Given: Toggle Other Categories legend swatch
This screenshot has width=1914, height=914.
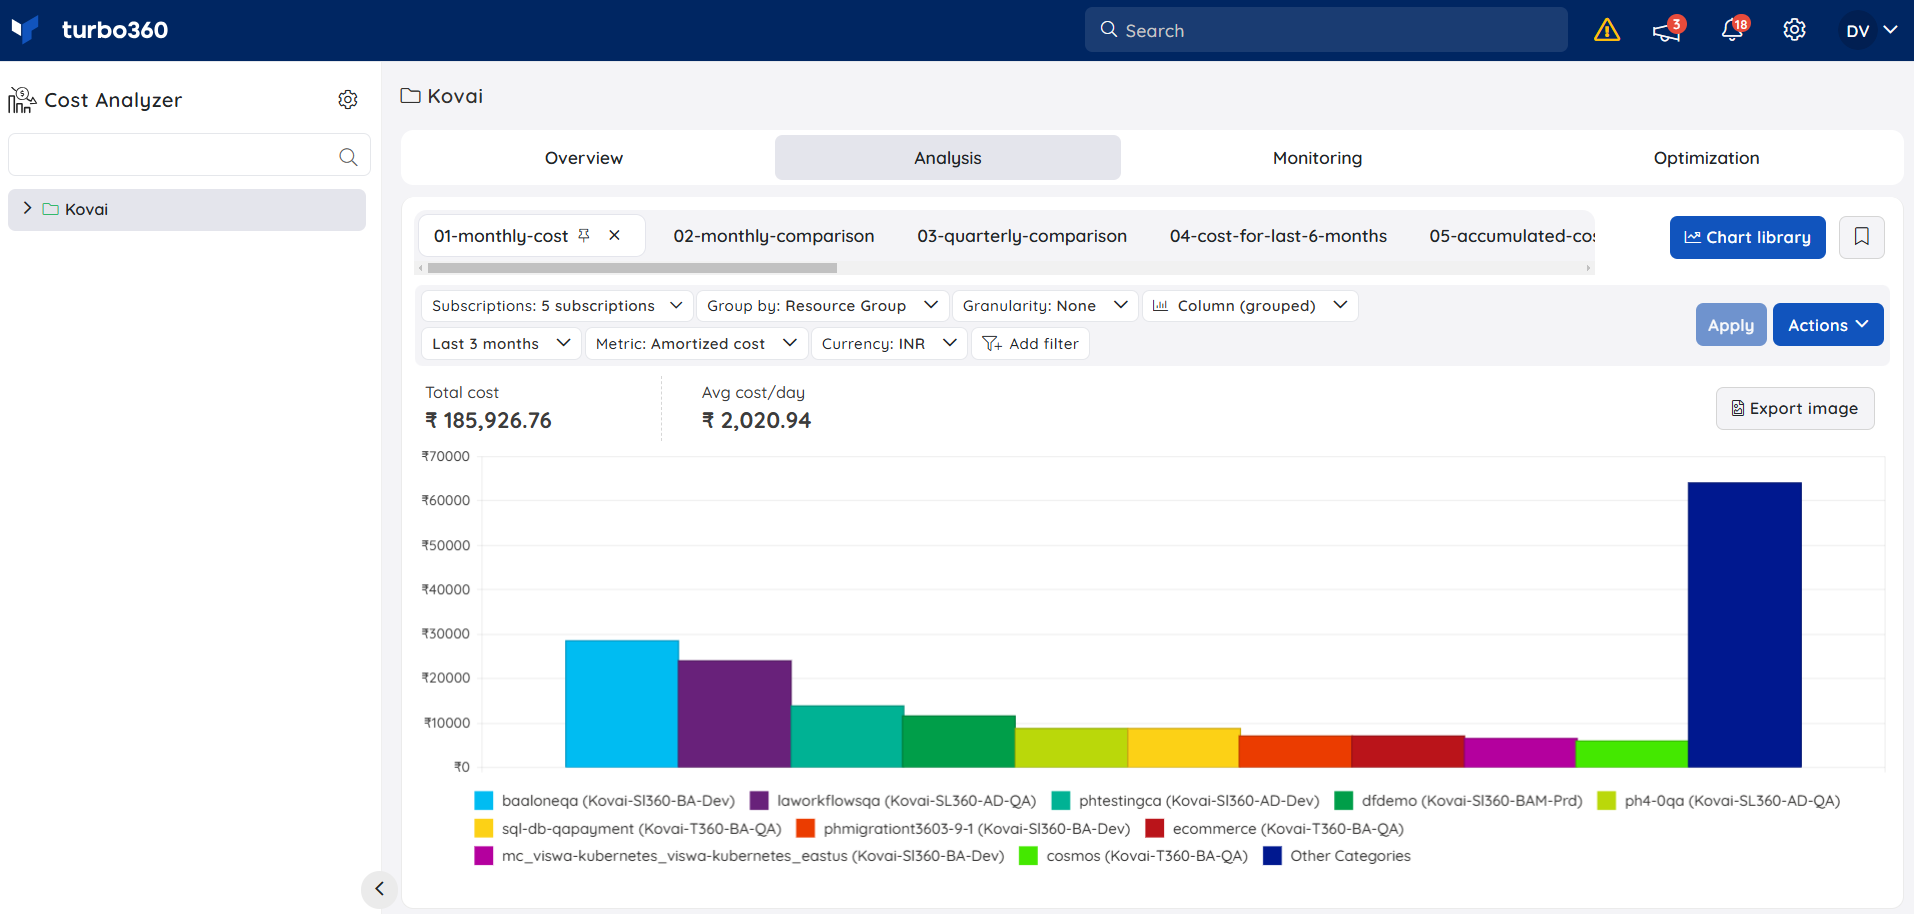Looking at the screenshot, I should pyautogui.click(x=1272, y=856).
